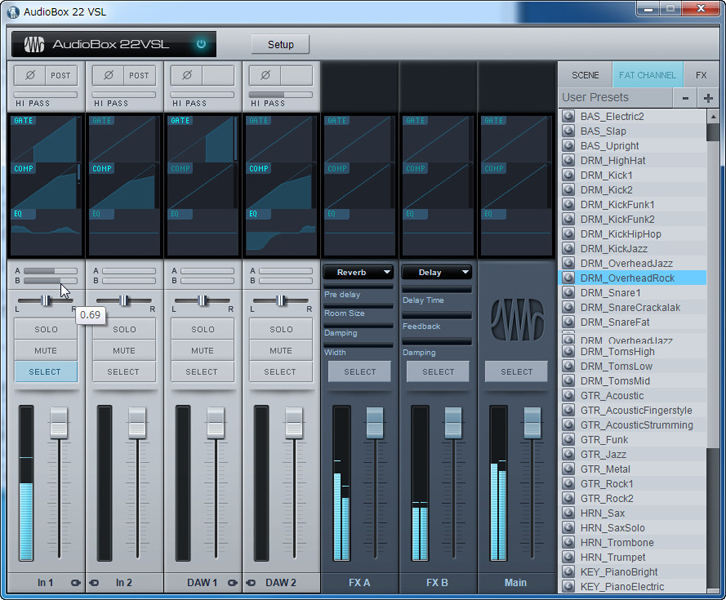Solo channel DAW 1
Image resolution: width=726 pixels, height=600 pixels.
pos(202,329)
